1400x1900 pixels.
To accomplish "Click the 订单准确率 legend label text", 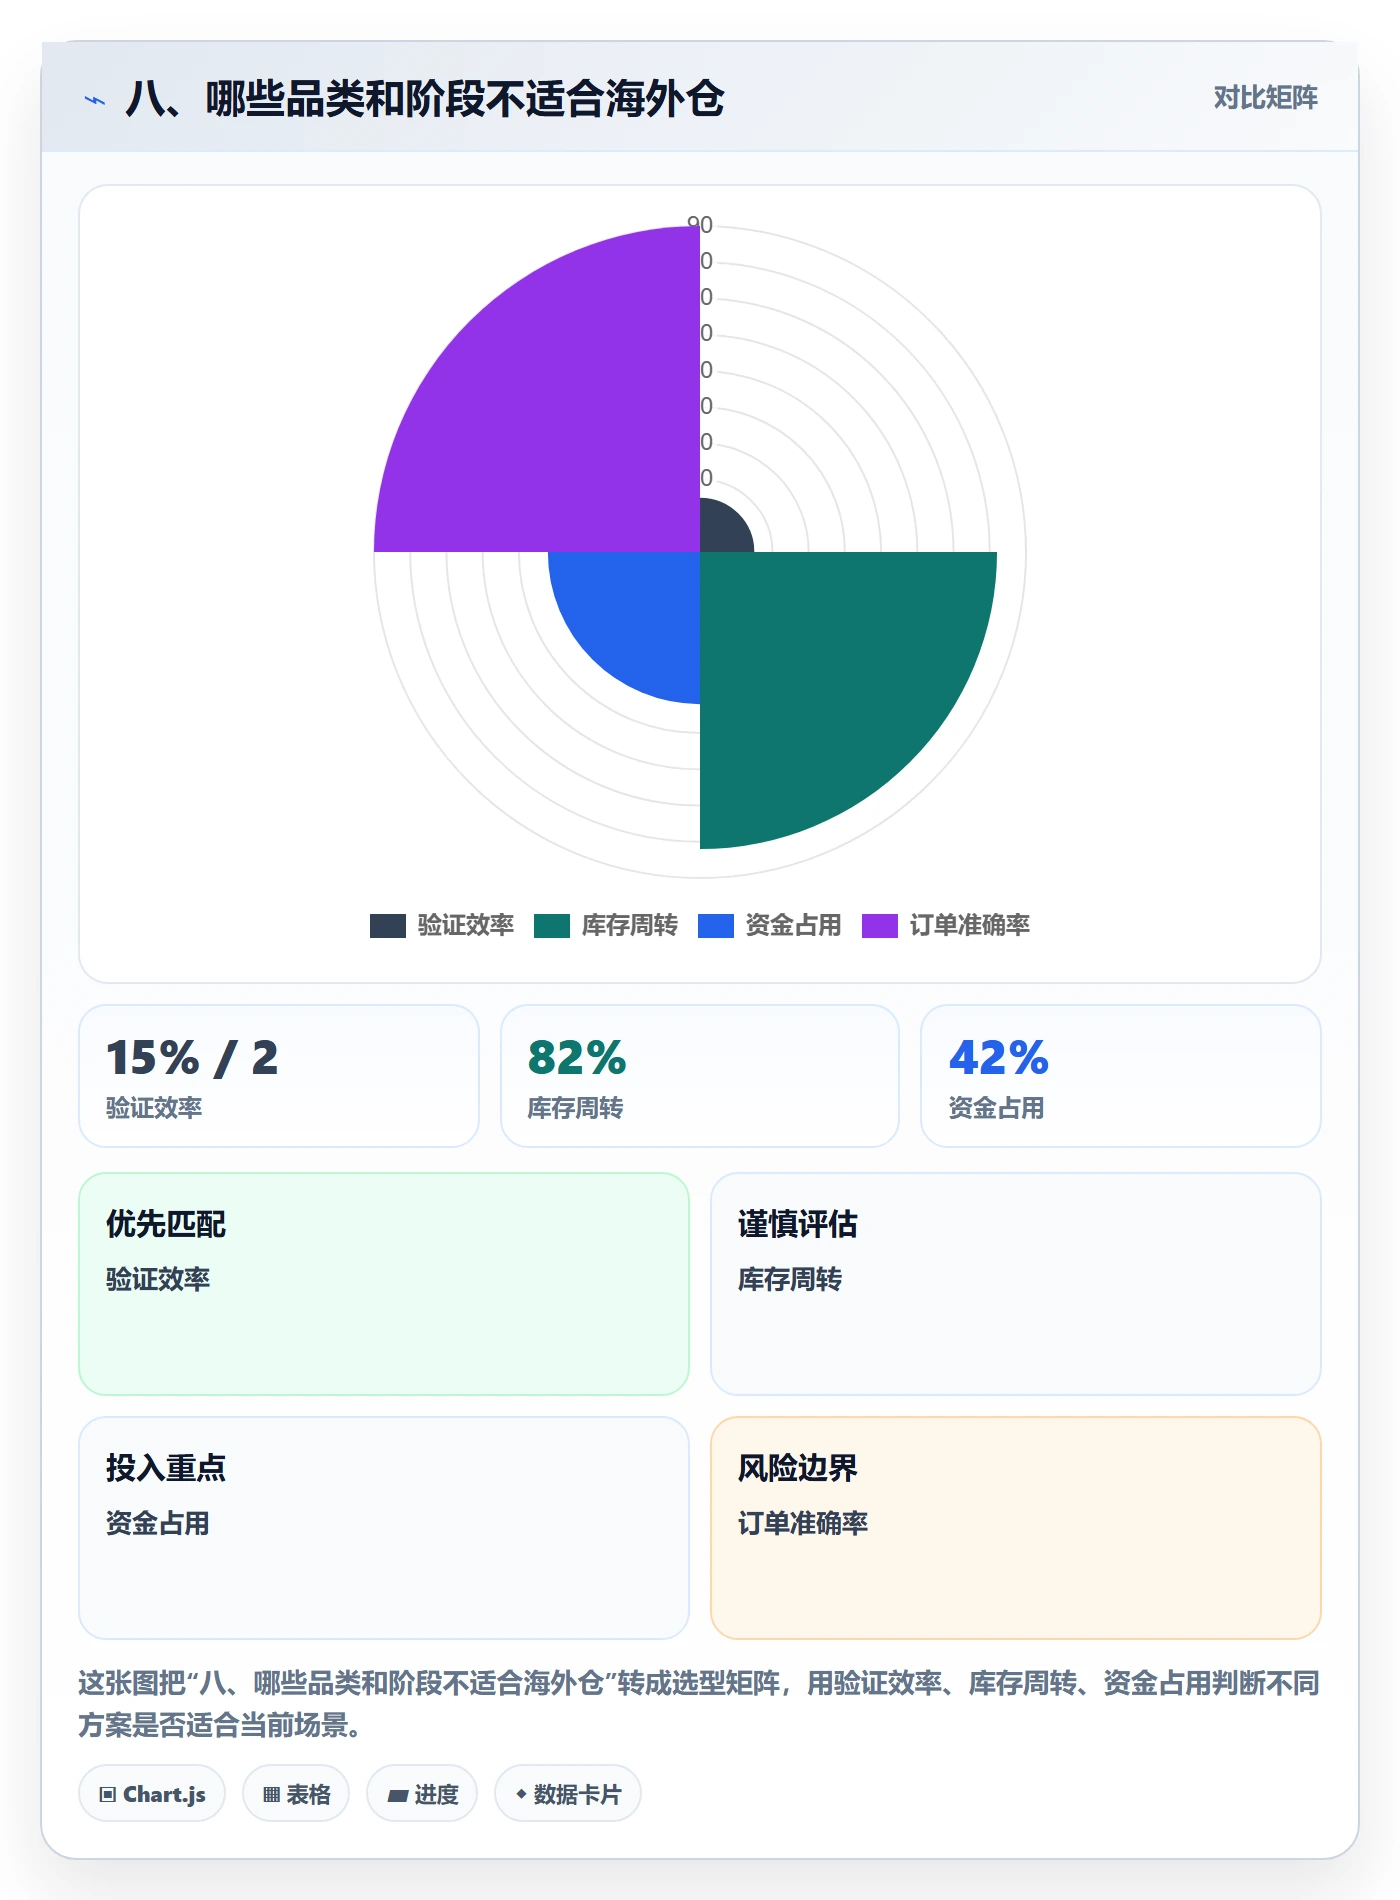I will pos(970,925).
